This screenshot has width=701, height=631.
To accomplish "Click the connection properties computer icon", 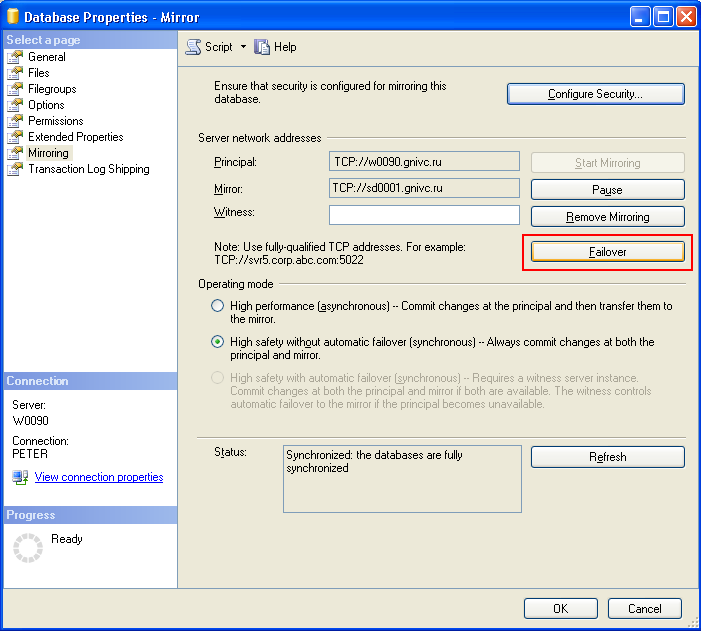I will coord(20,477).
